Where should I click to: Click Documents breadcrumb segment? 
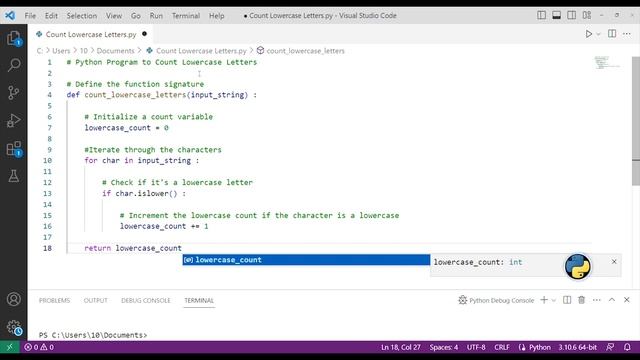[x=116, y=51]
